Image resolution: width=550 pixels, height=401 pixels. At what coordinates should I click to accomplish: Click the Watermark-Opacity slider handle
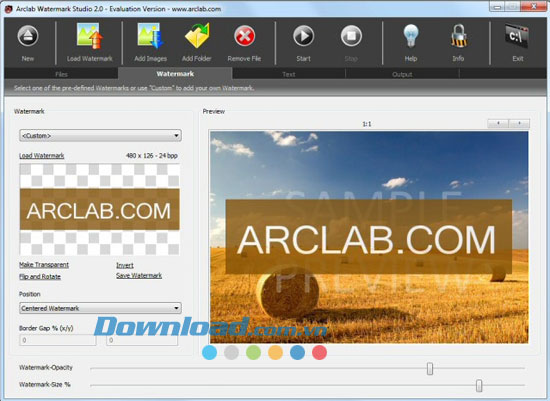click(x=430, y=368)
